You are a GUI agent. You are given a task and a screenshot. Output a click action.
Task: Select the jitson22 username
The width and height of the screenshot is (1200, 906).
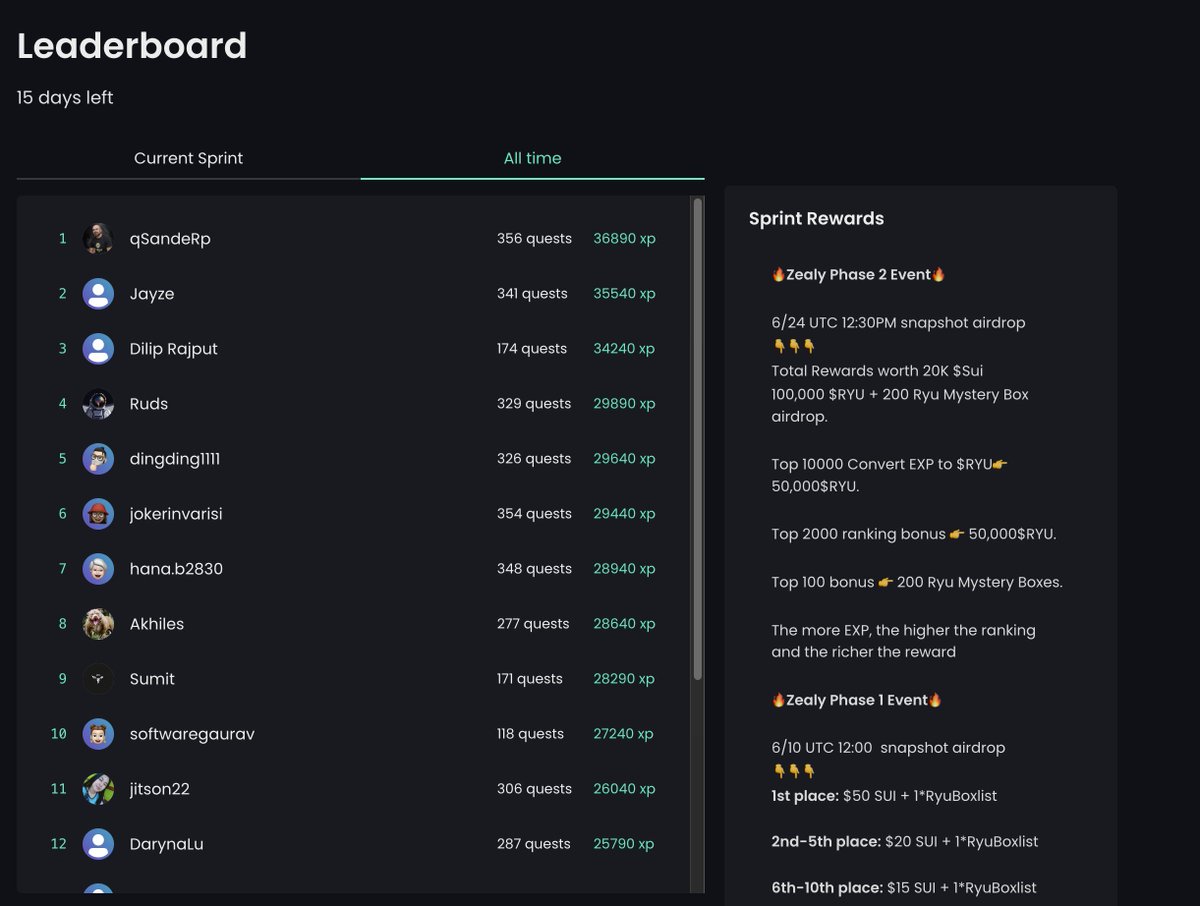pos(160,789)
